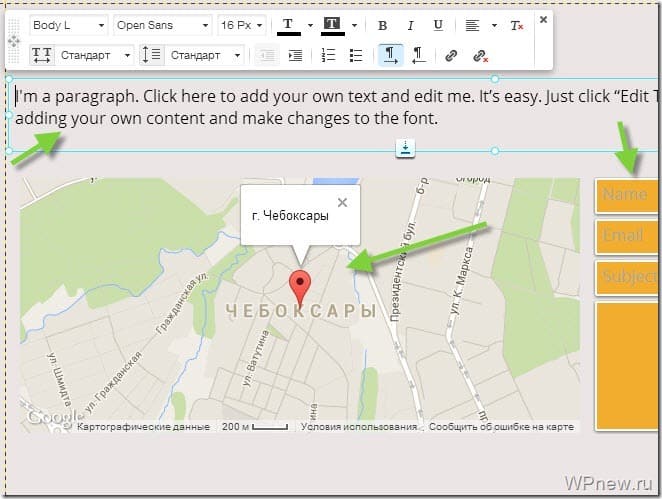
Task: Click the push-down handle below text box
Action: pos(405,148)
